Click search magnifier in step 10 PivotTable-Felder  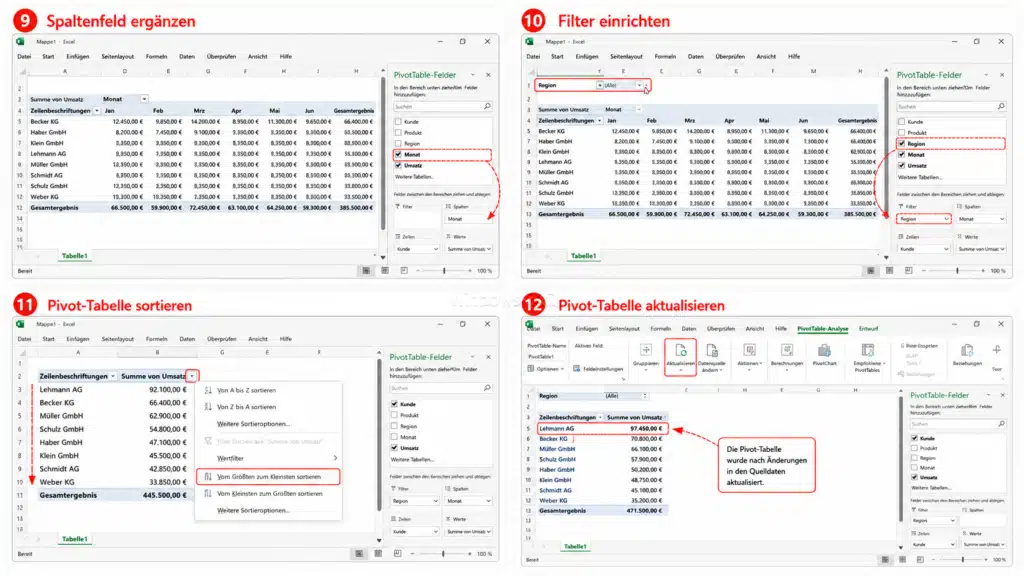point(1001,106)
